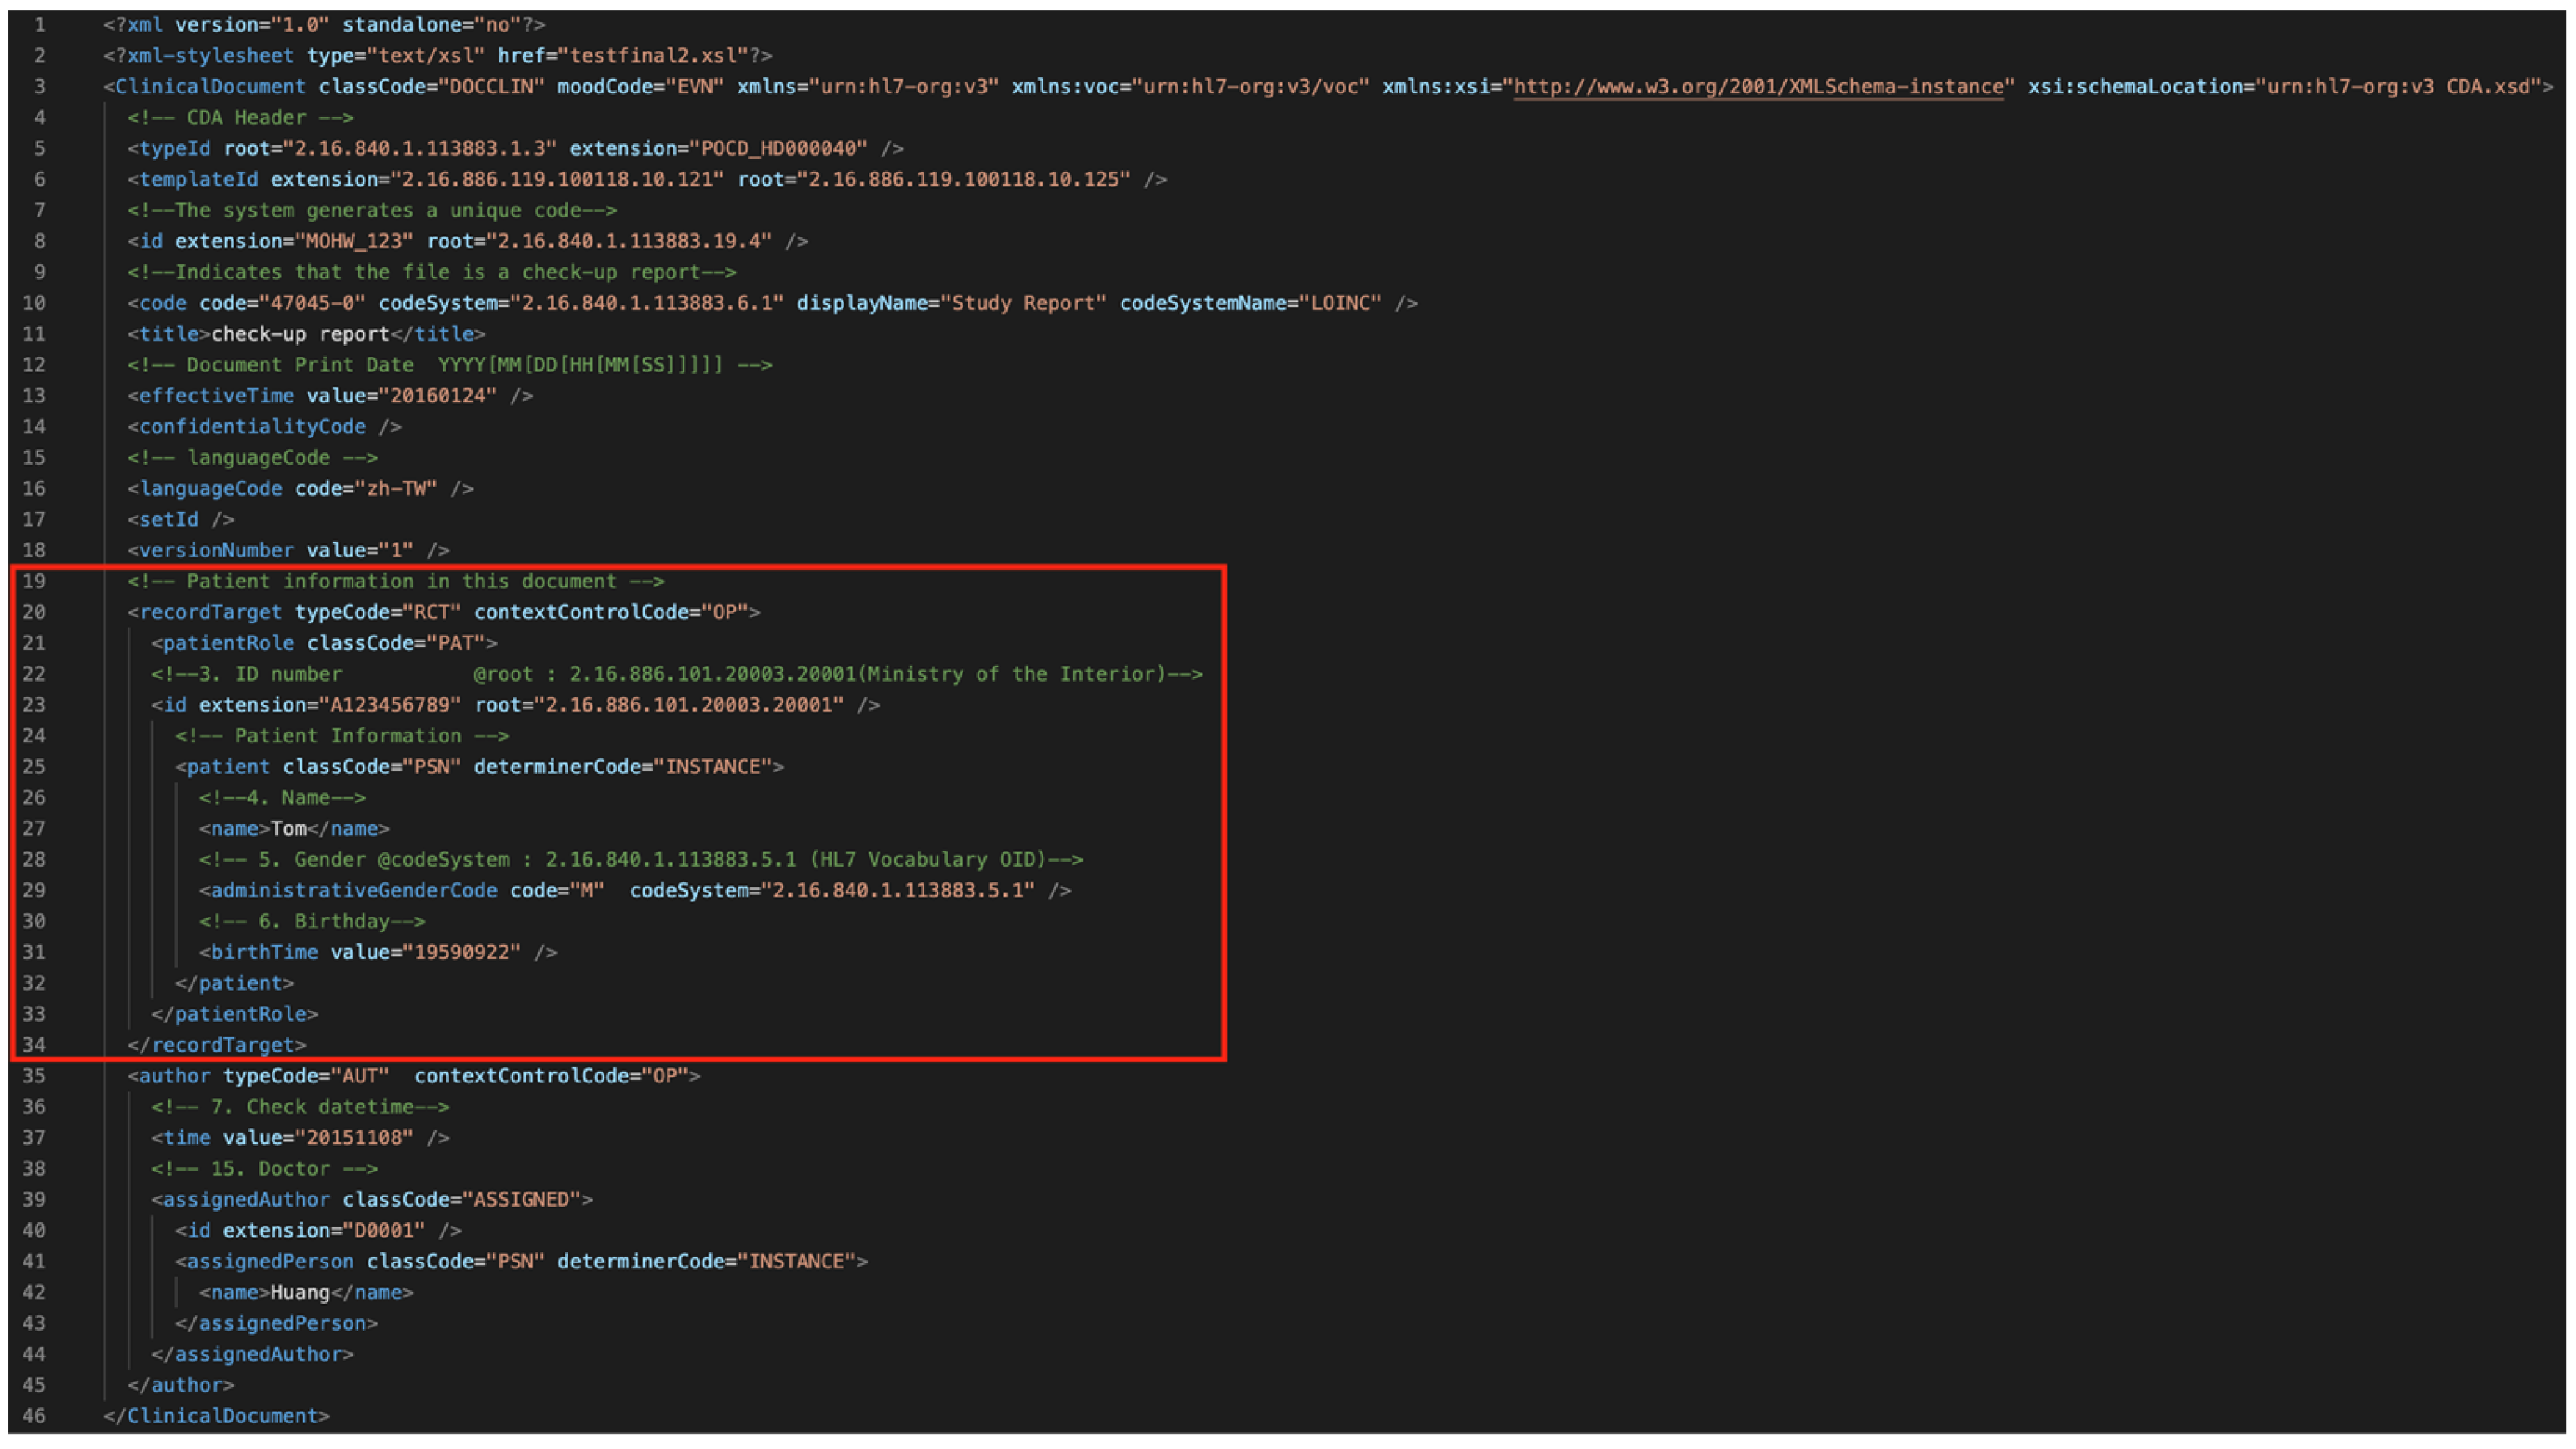Image resolution: width=2576 pixels, height=1449 pixels.
Task: Click the name element containing Tom
Action: click(289, 829)
